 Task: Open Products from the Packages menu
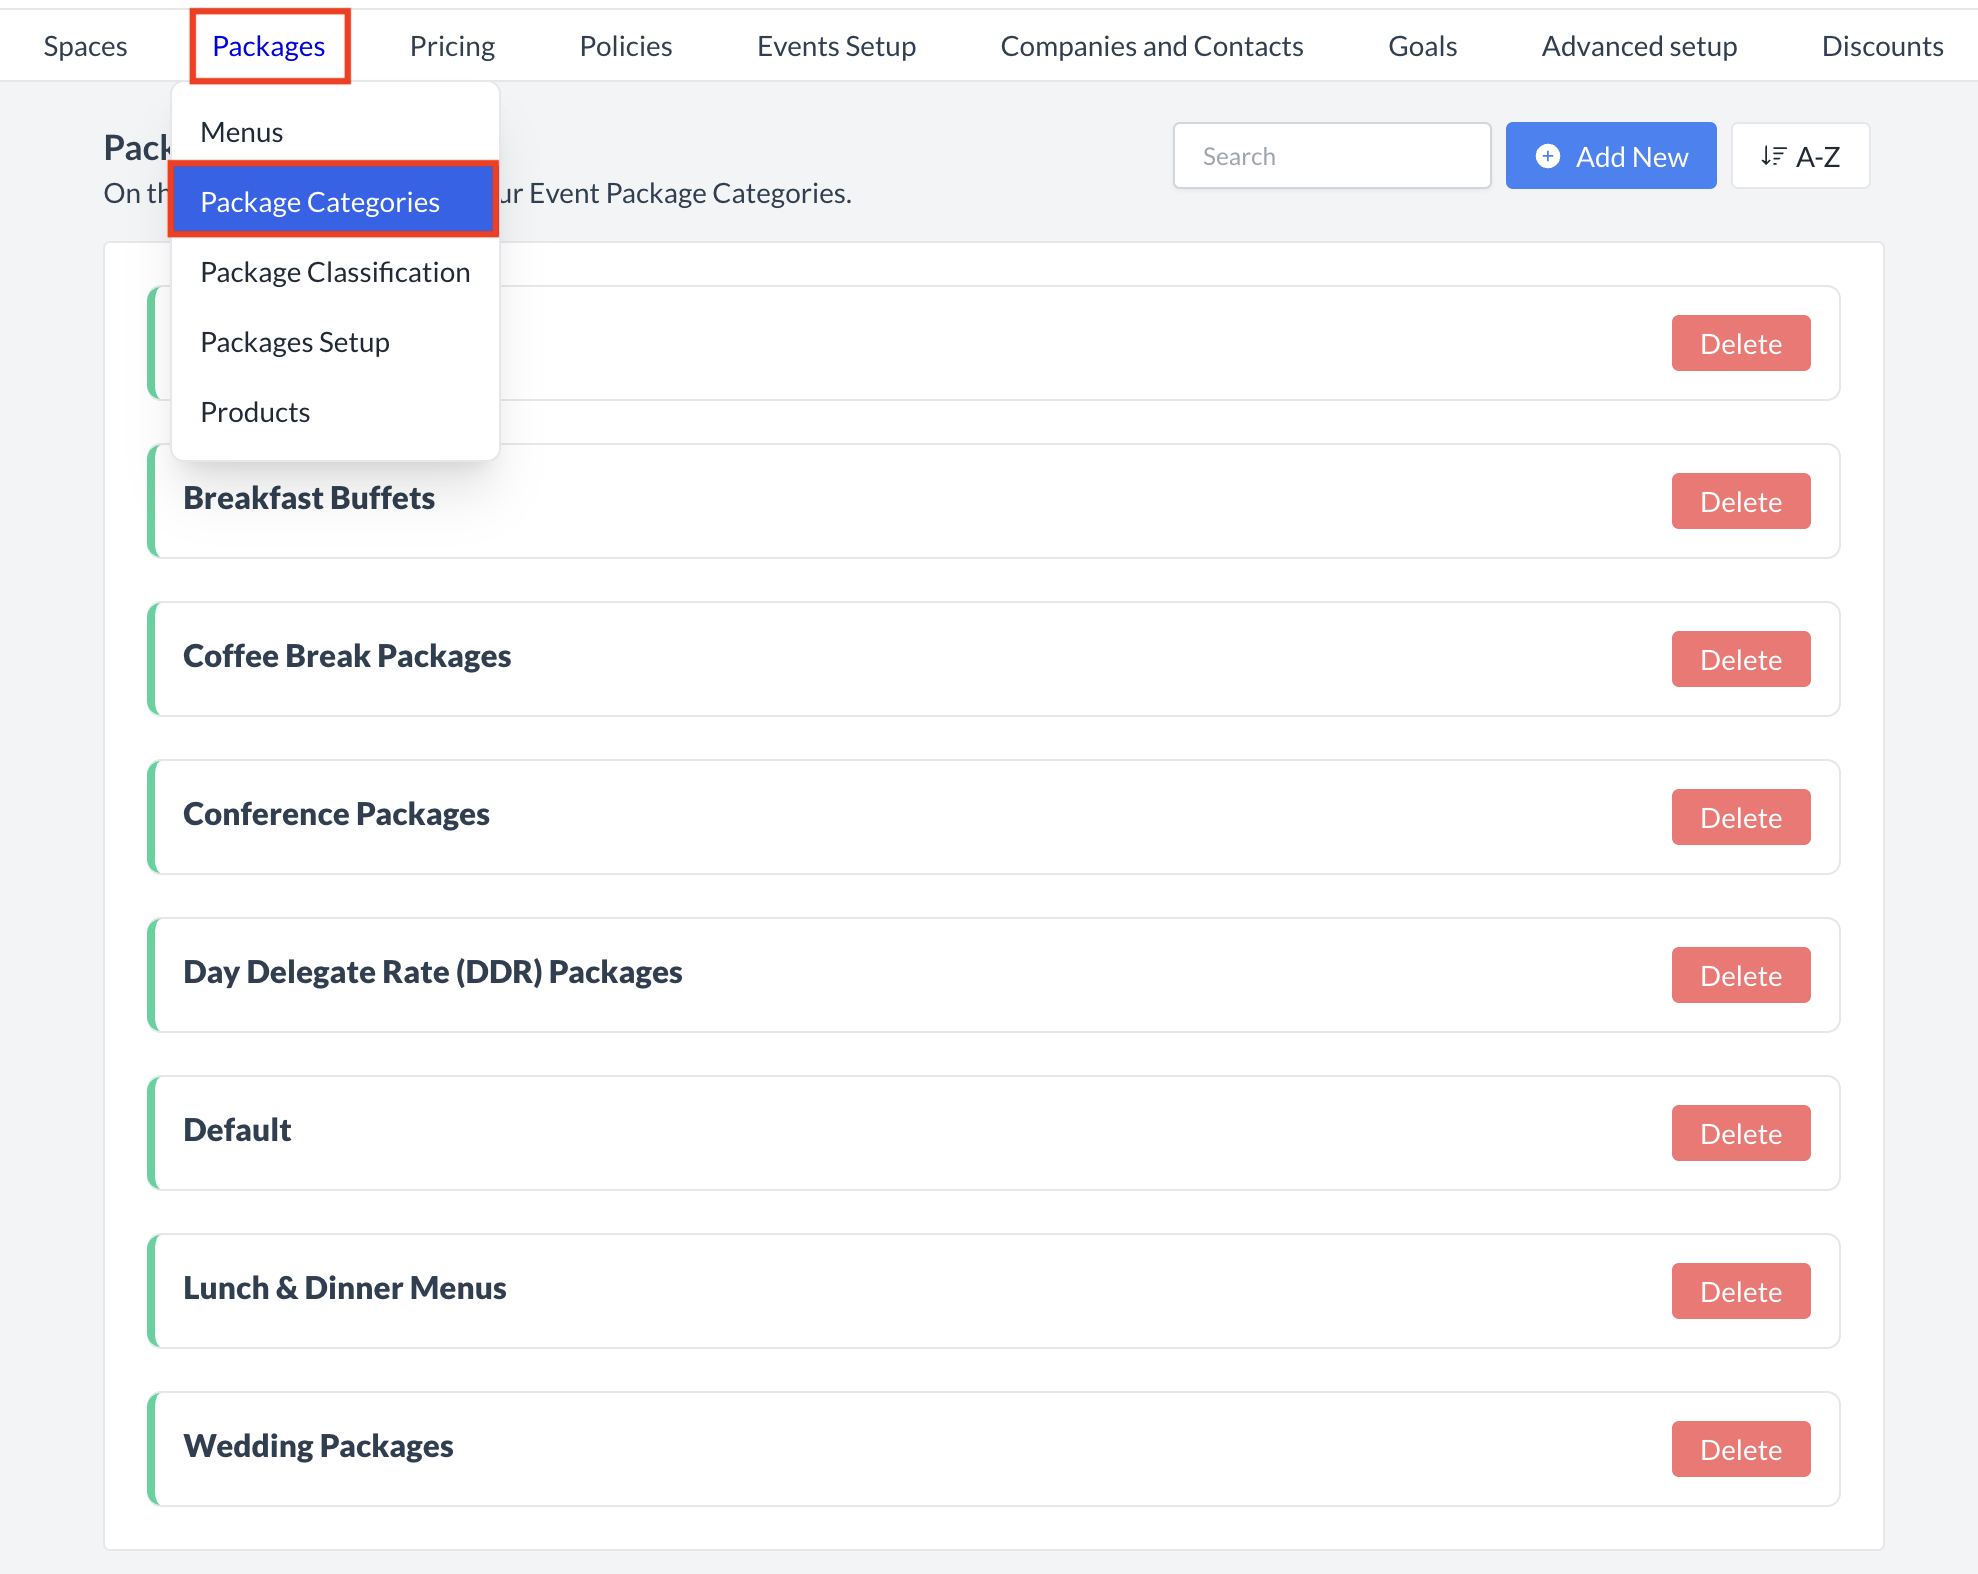[255, 411]
